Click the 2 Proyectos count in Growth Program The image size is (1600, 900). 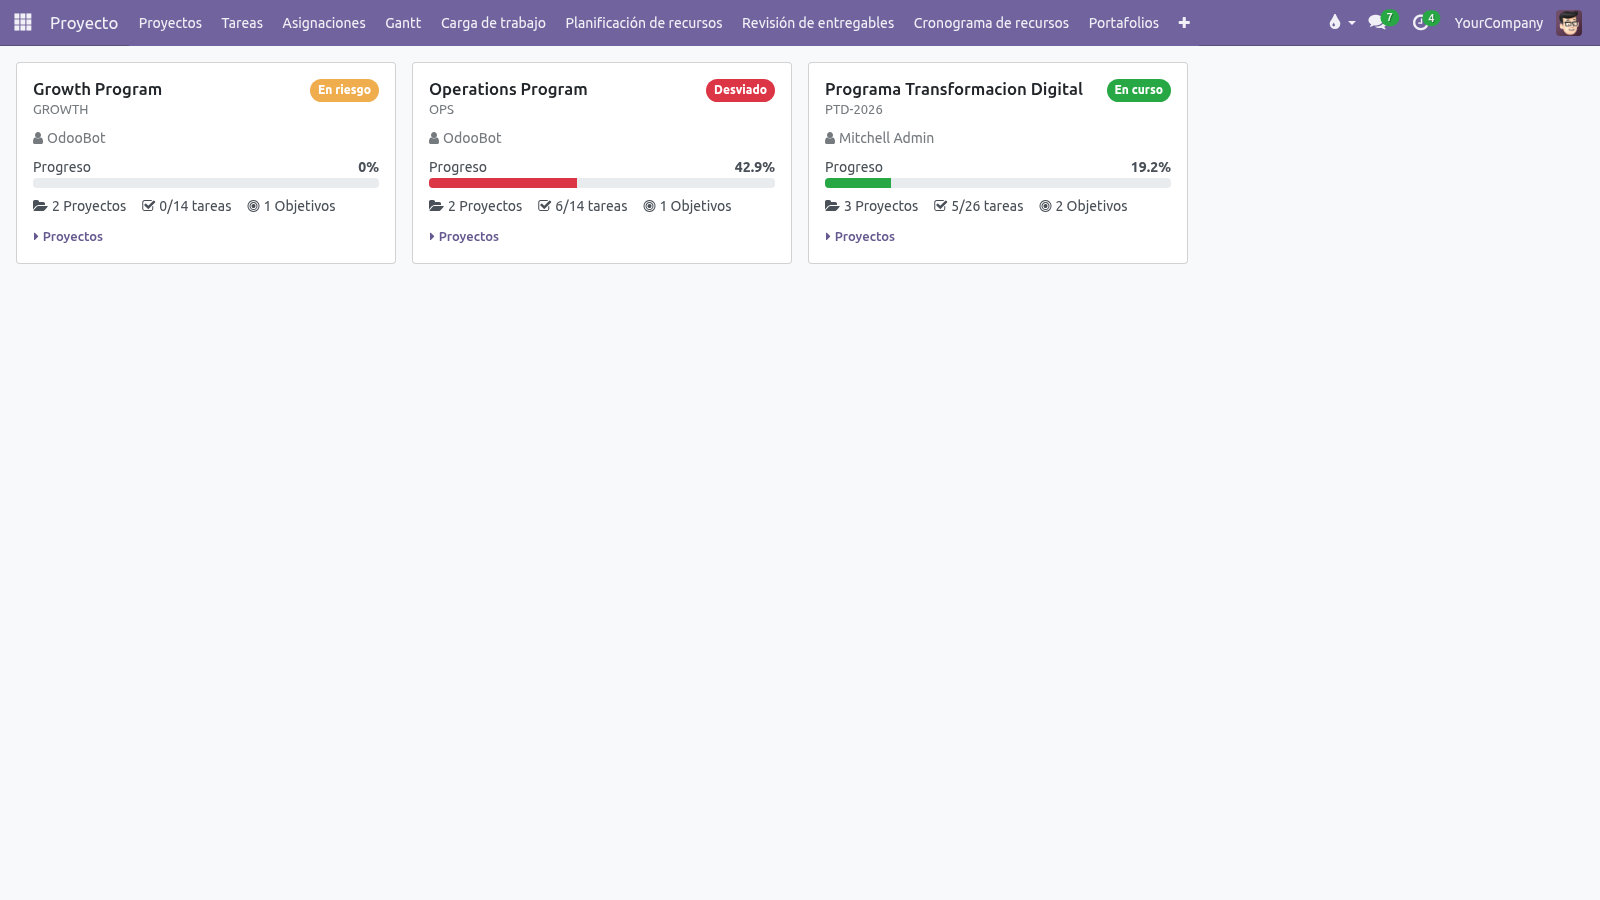[x=89, y=206]
